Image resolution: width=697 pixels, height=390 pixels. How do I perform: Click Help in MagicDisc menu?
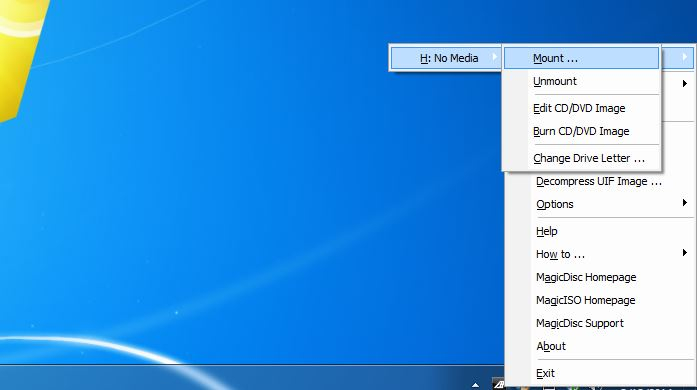(x=600, y=231)
